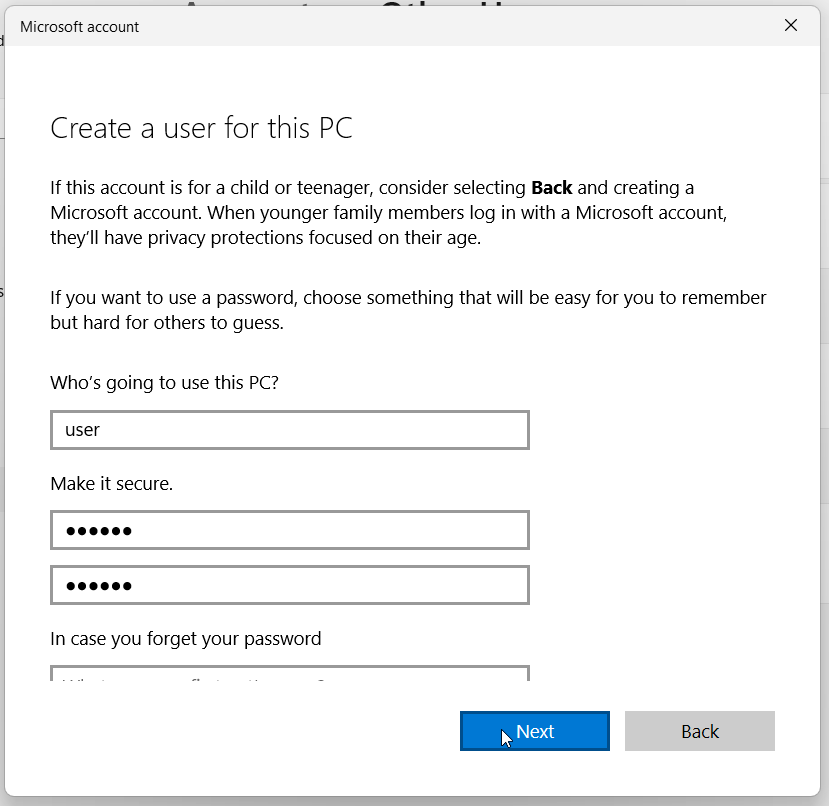Click the paragraph about choosing a memorable password
Viewport: 829px width, 806px height.
point(408,309)
